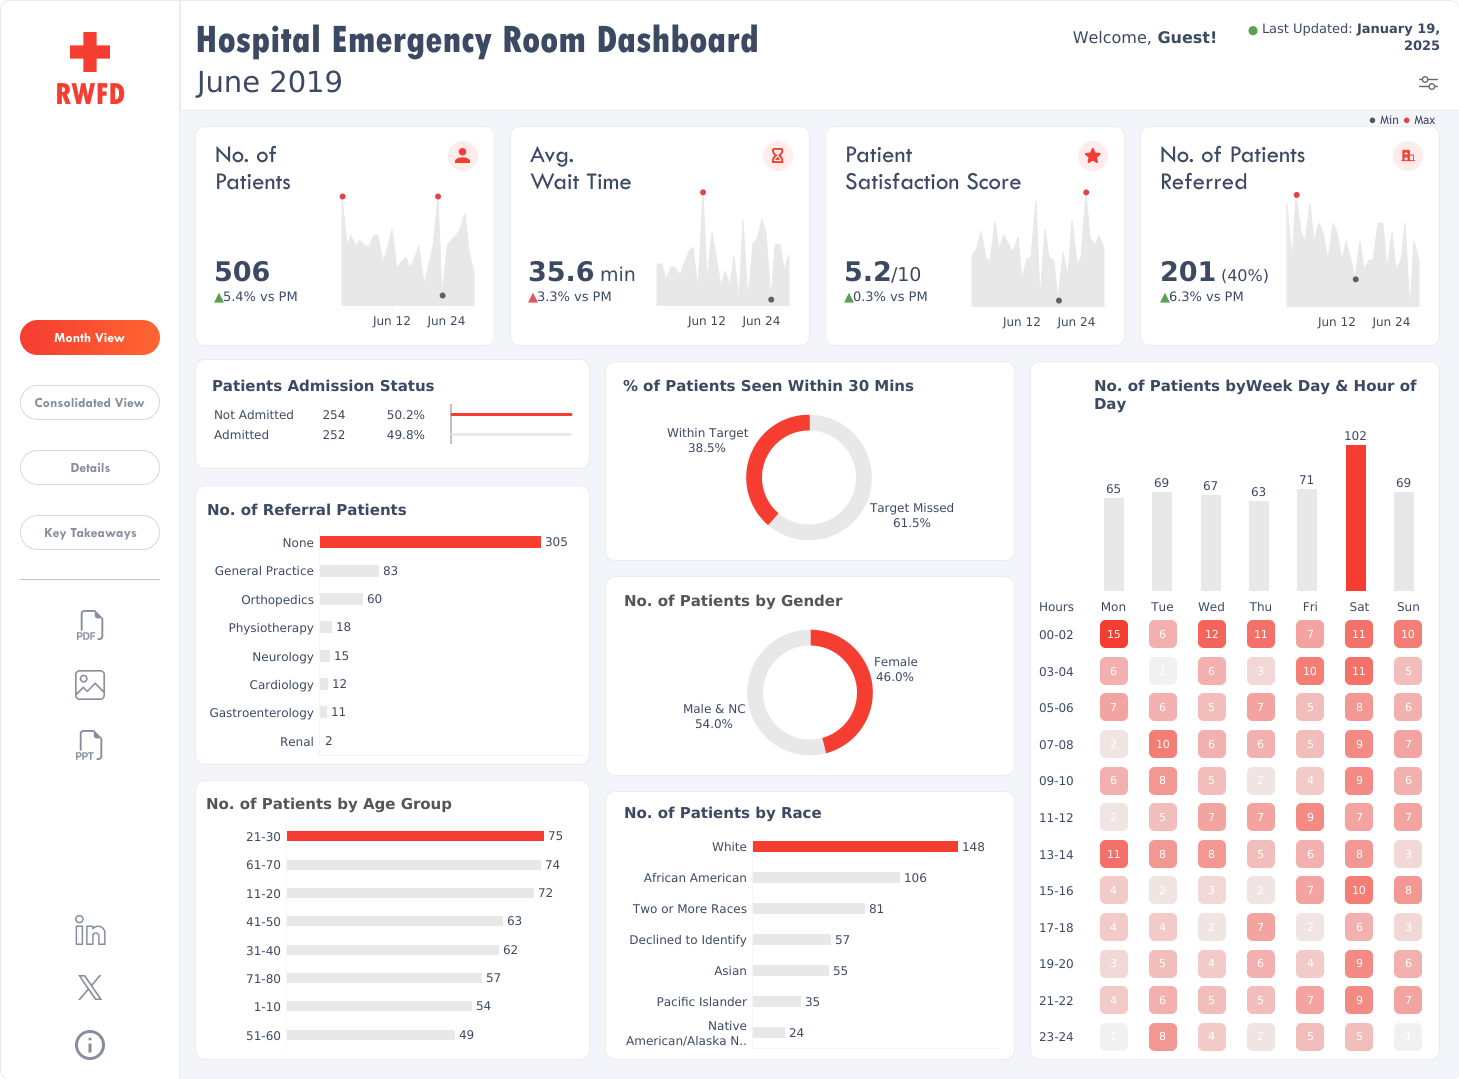Screen dimensions: 1459x1079
Task: Click the Tuesday 07-08 heatmap cell
Action: [x=1162, y=744]
